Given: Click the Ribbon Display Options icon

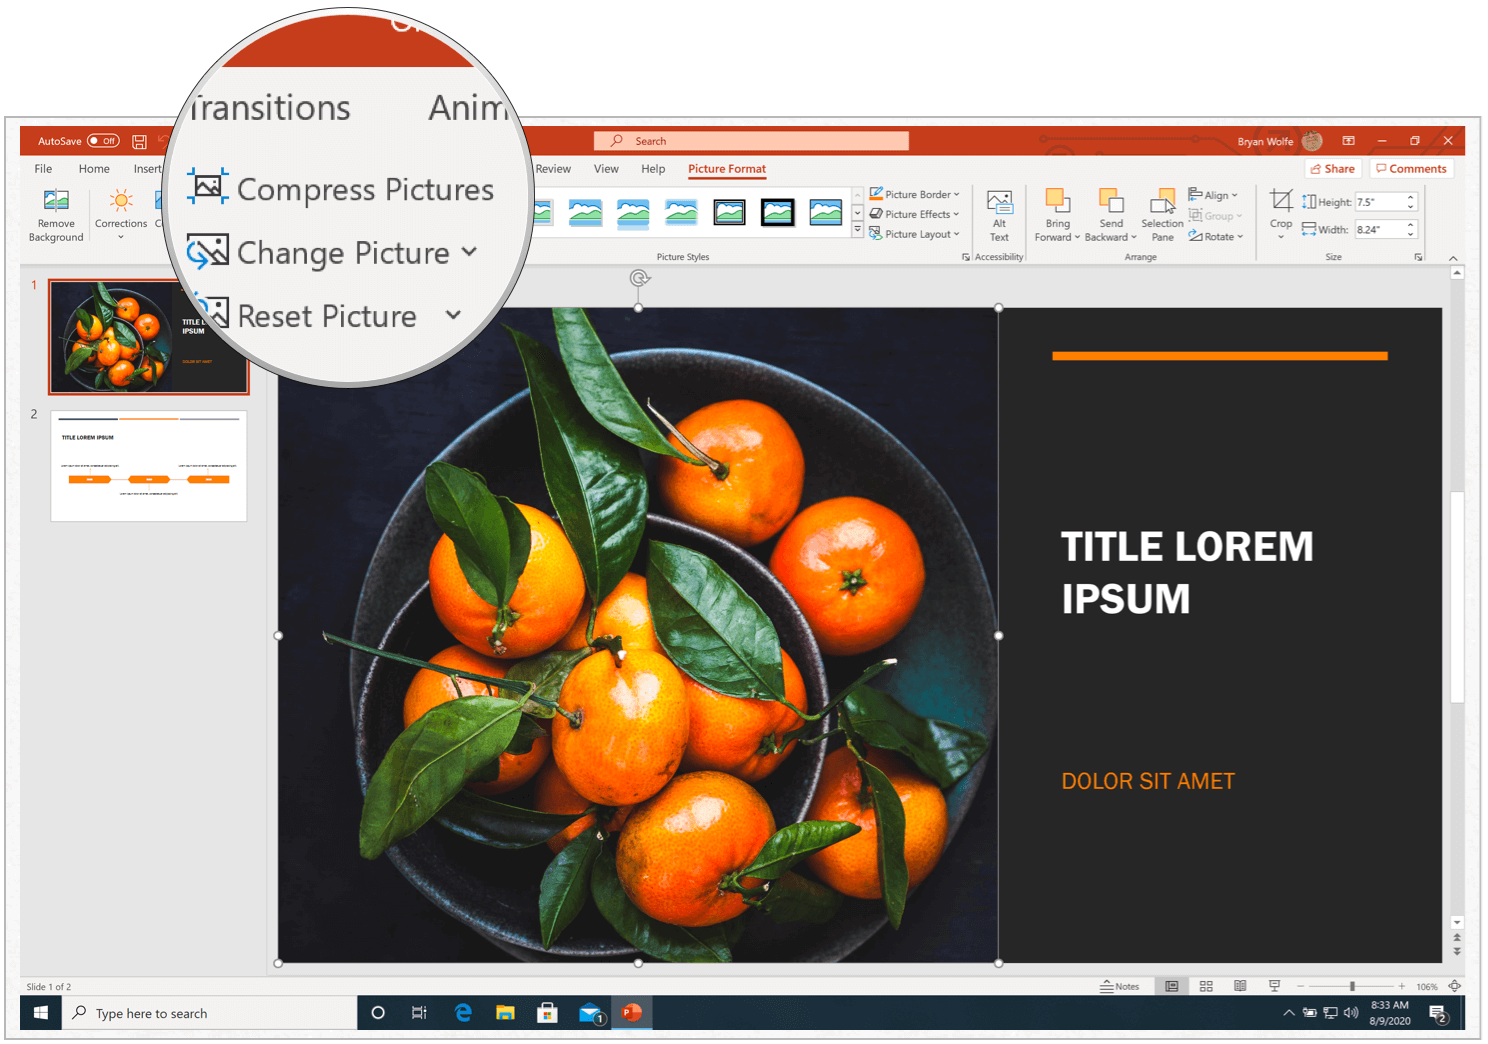Looking at the screenshot, I should (1348, 141).
